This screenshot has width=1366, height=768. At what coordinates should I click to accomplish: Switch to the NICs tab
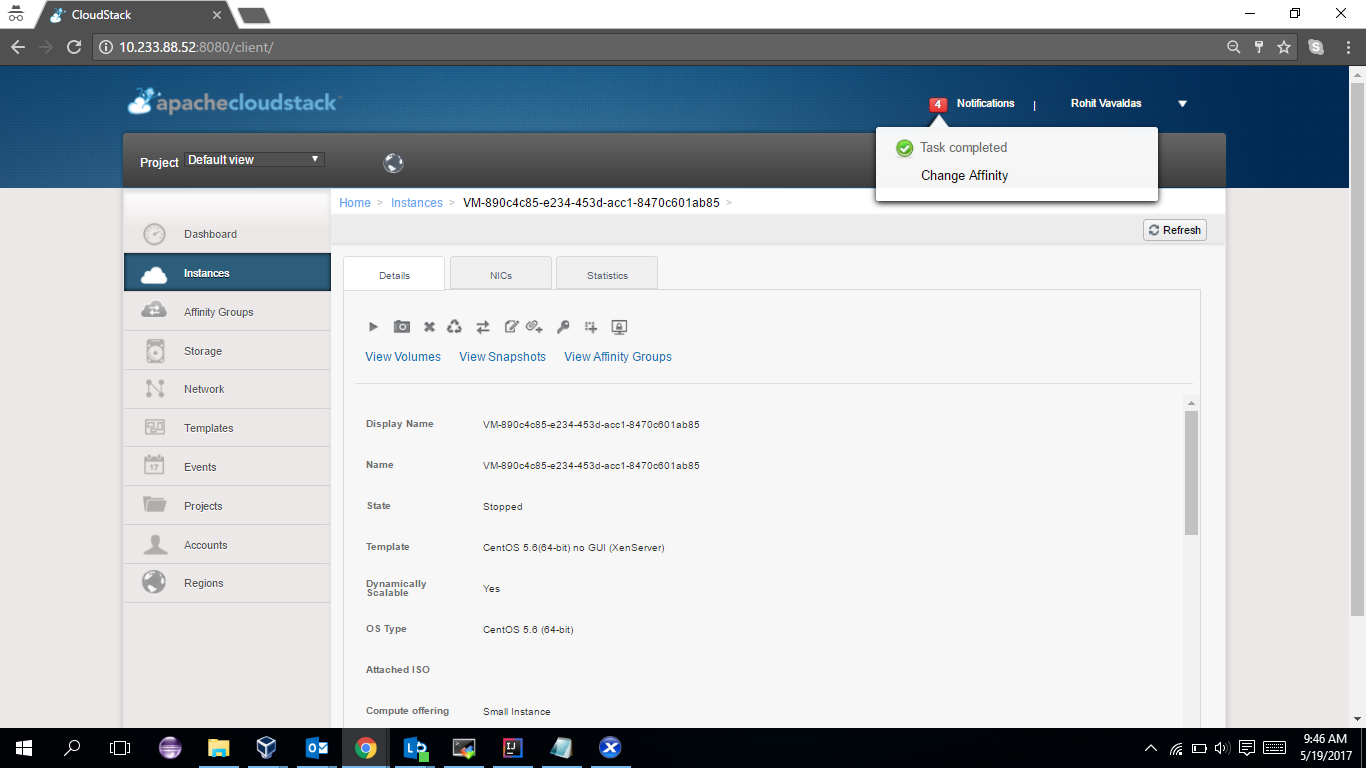pyautogui.click(x=500, y=273)
